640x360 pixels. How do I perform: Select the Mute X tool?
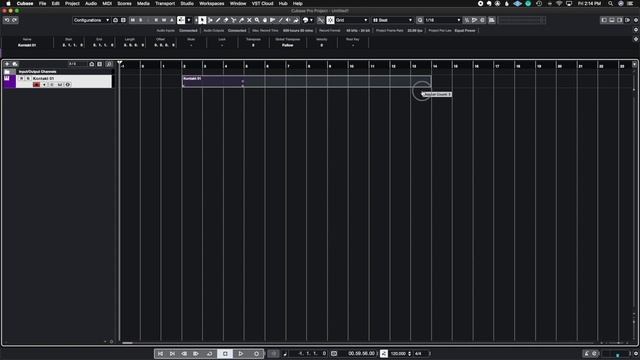(249, 20)
